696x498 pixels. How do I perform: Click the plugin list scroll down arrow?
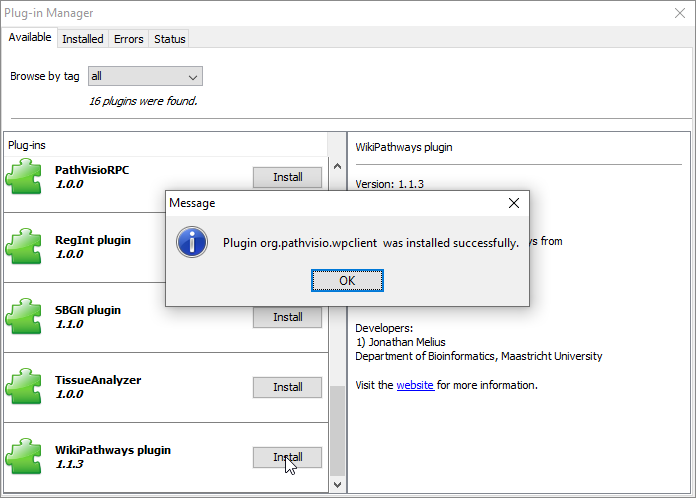point(337,484)
